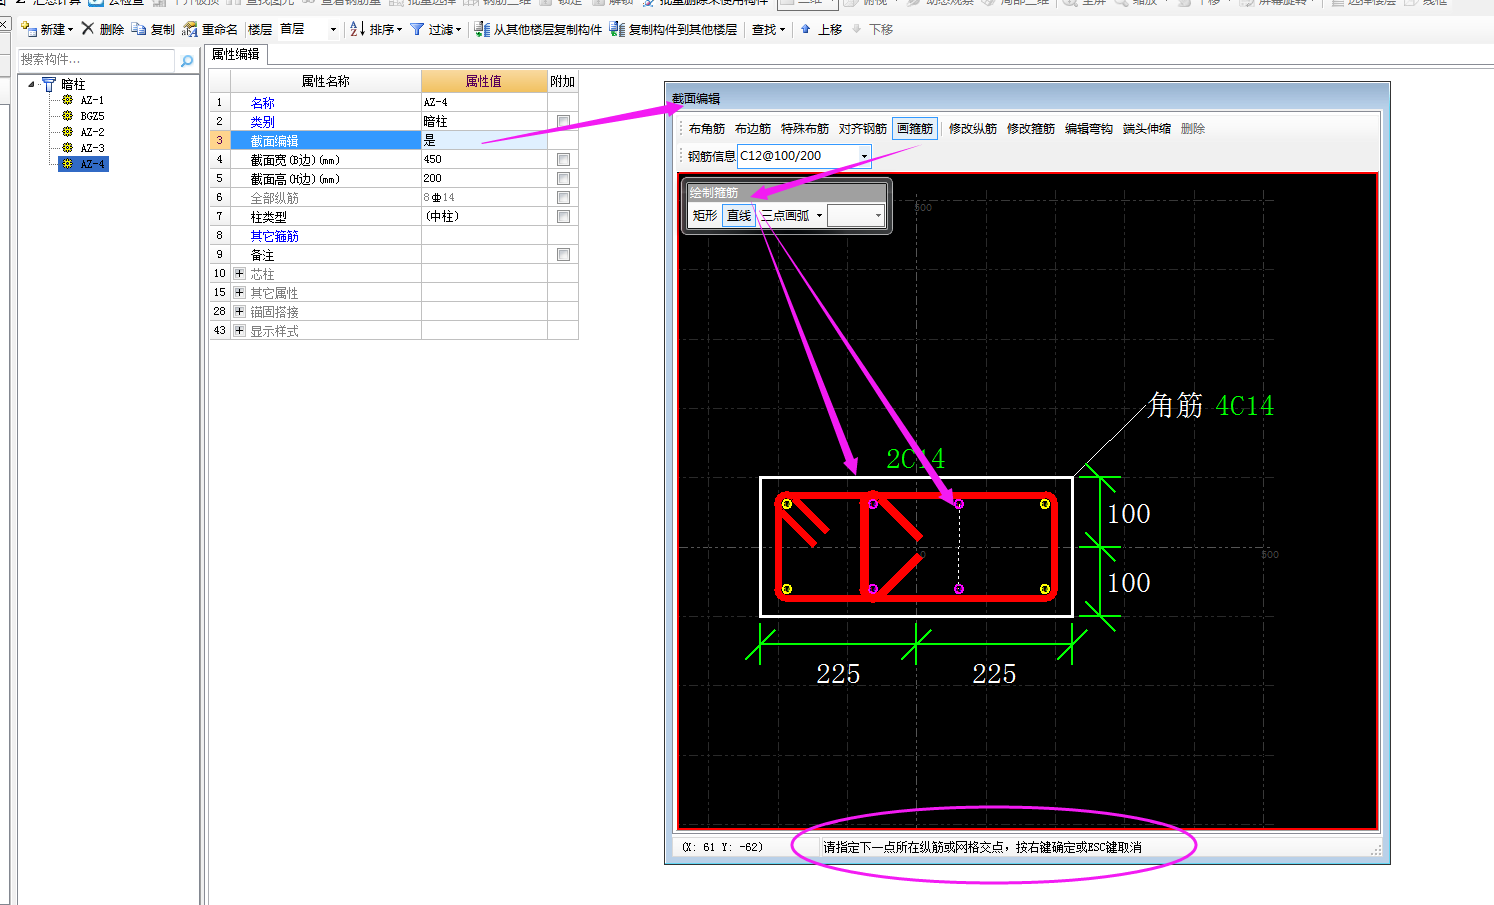Toggle 附加 checkbox for 截面宽 row
This screenshot has width=1494, height=905.
click(563, 159)
